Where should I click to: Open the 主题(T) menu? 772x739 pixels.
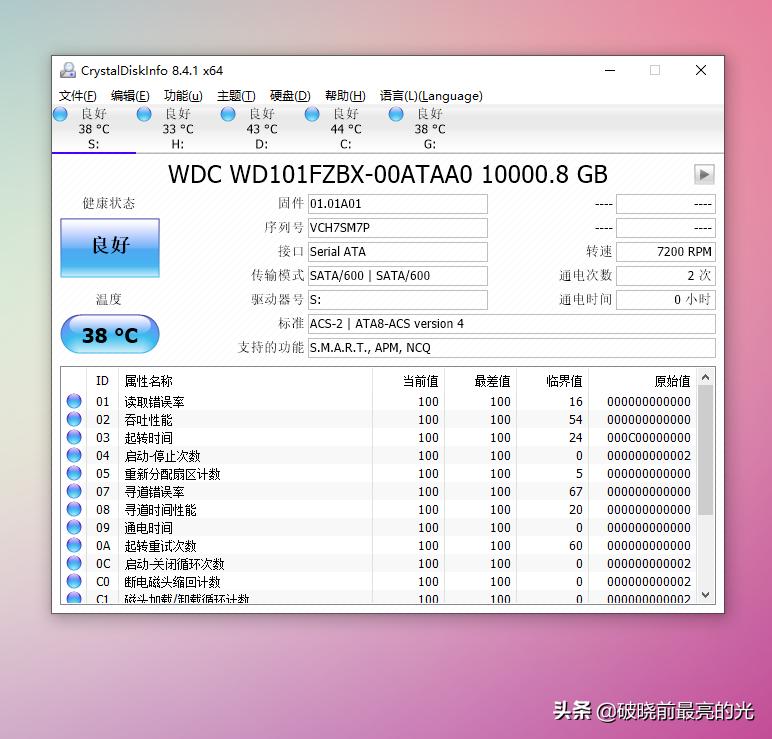236,96
